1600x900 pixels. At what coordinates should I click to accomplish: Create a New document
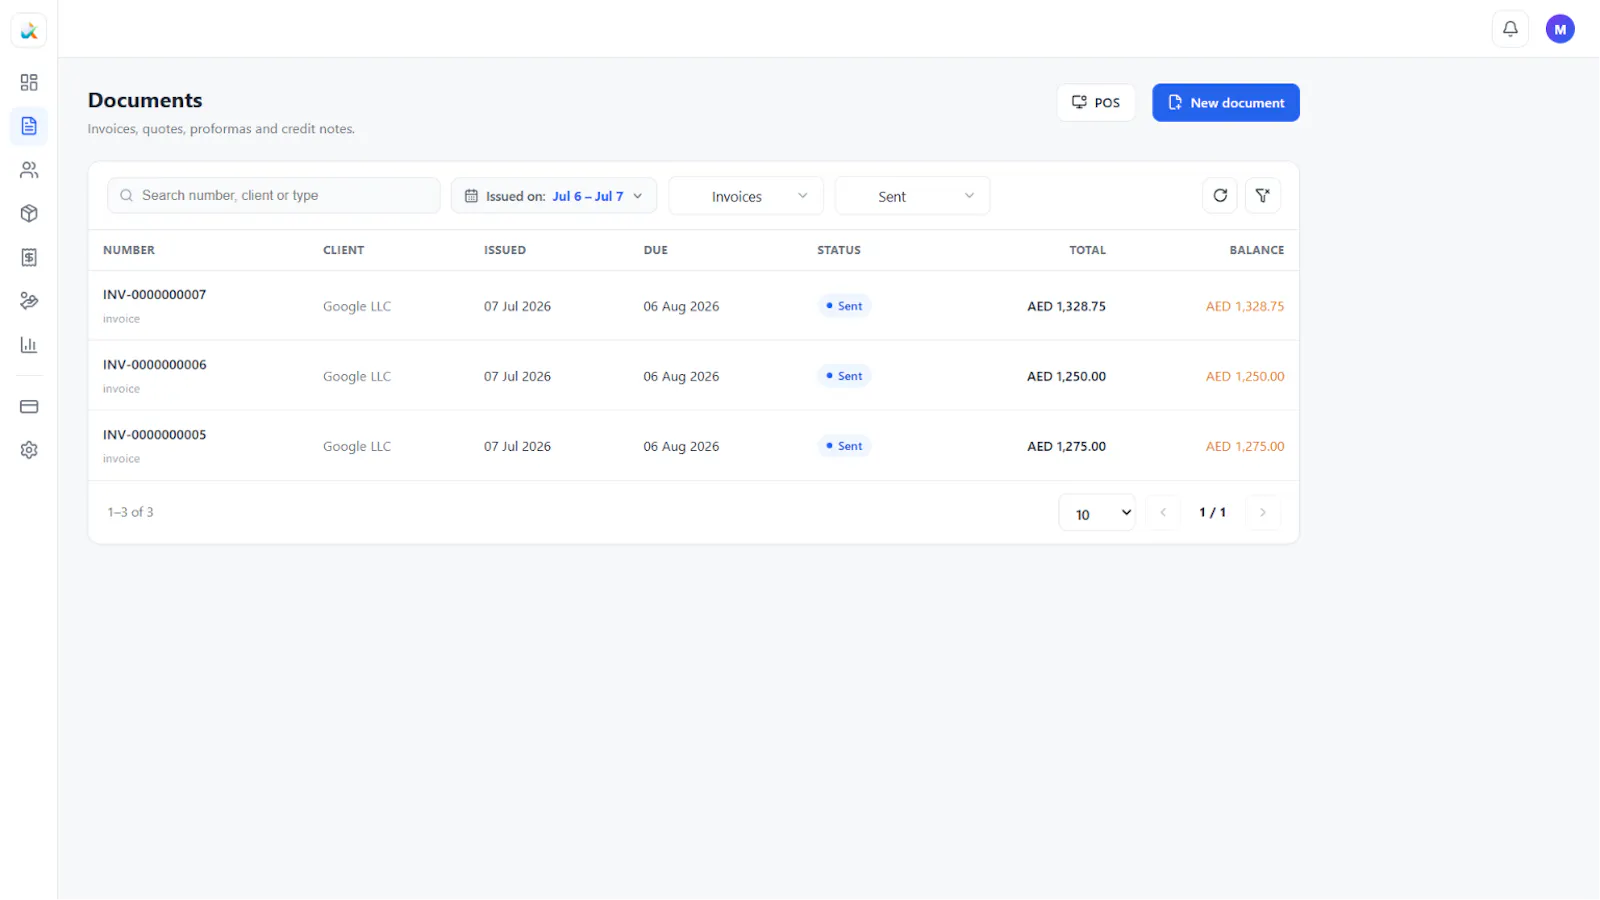pos(1226,102)
